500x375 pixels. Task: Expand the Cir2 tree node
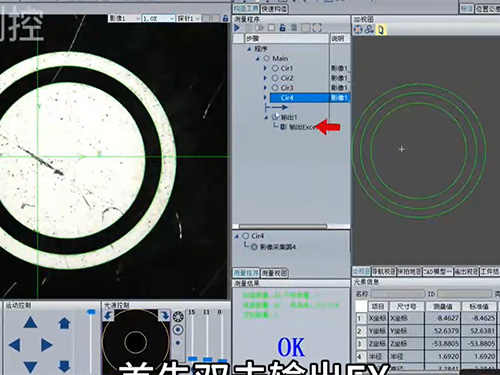[x=265, y=78]
